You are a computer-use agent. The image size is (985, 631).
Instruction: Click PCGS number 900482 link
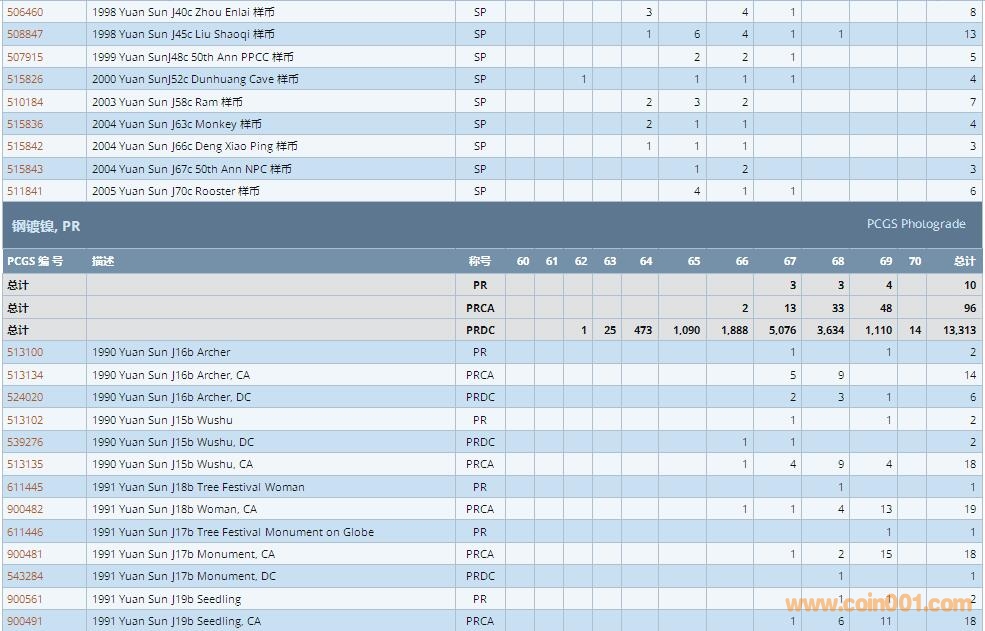(x=25, y=509)
